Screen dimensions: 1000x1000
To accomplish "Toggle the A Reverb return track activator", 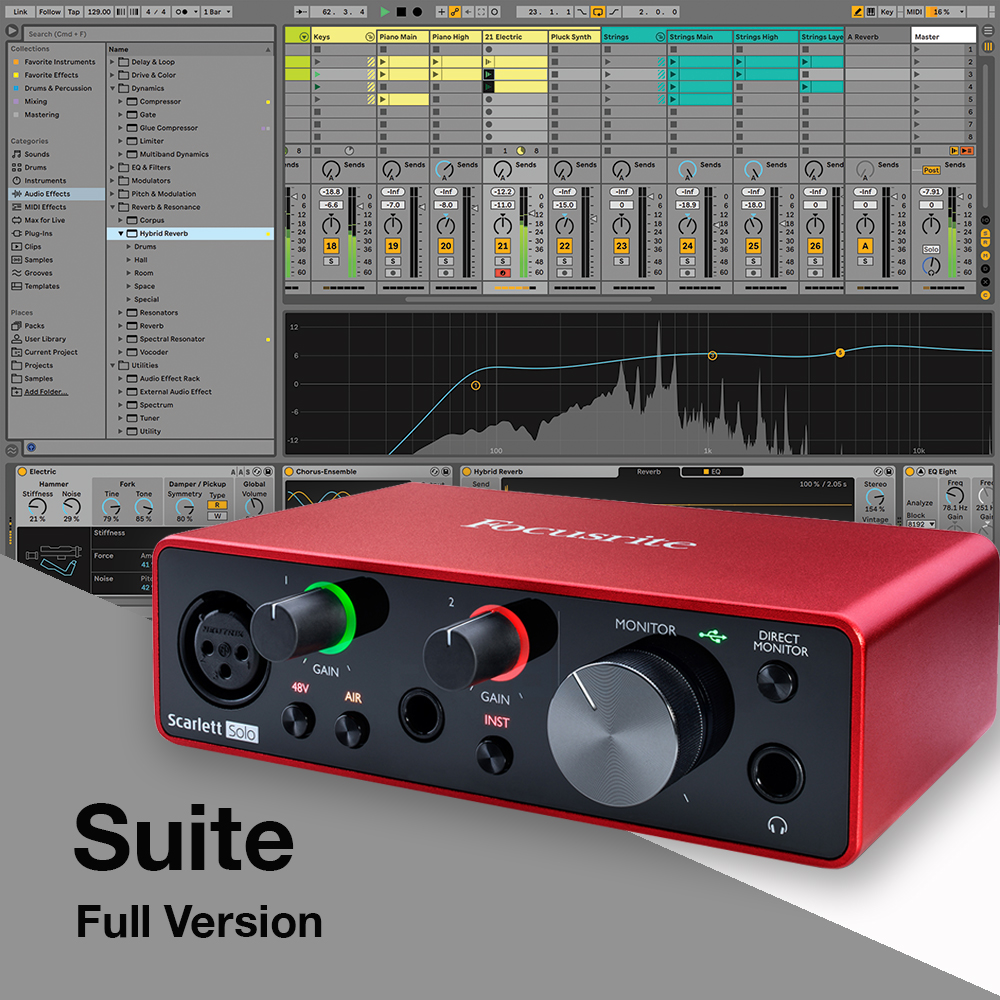I will [865, 246].
